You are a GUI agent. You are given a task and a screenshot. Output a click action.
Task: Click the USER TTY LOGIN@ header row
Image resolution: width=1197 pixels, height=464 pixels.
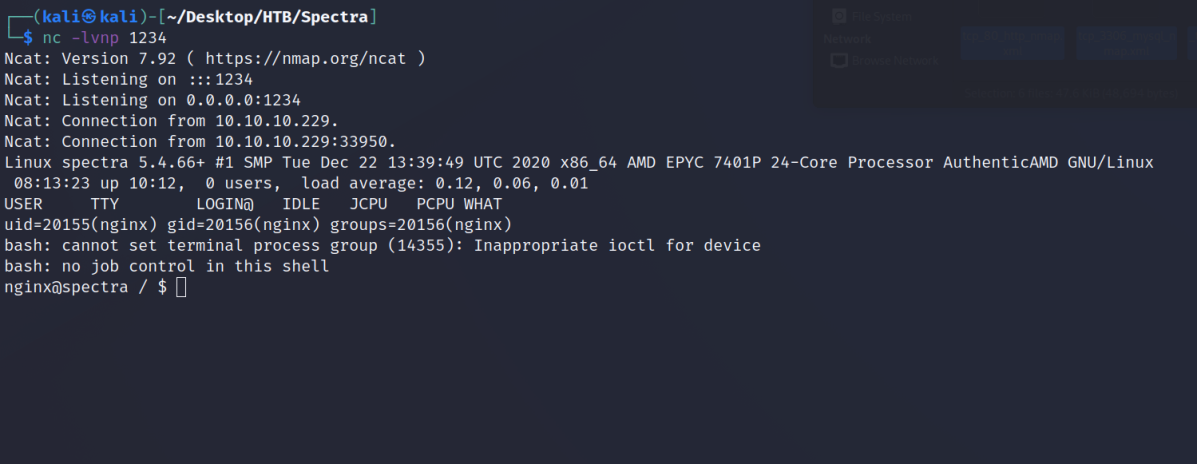coord(254,204)
